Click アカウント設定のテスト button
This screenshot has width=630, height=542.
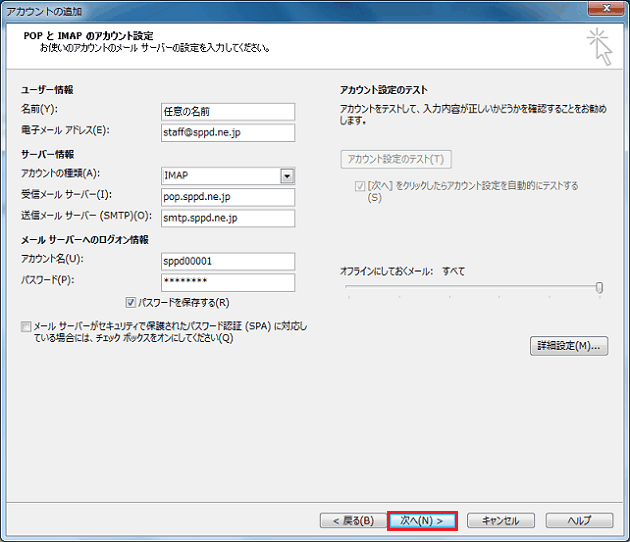pyautogui.click(x=396, y=159)
